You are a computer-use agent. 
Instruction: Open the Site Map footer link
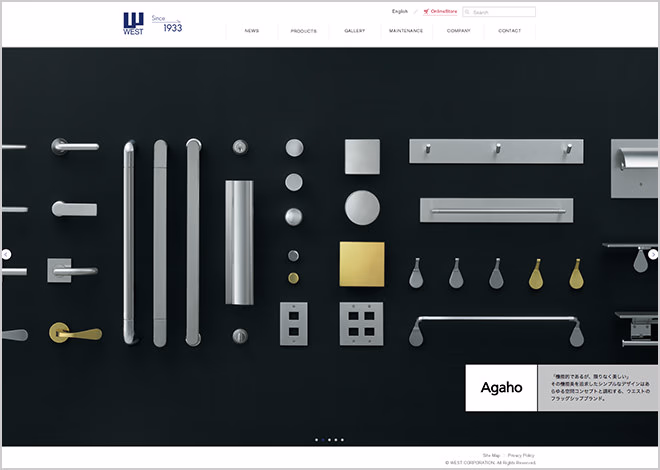click(x=491, y=455)
